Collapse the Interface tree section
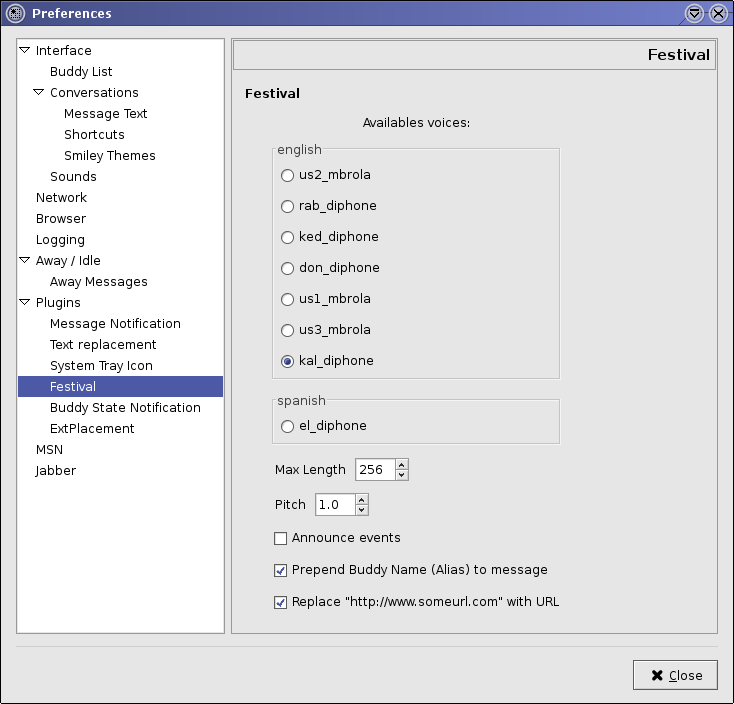The width and height of the screenshot is (734, 704). [25, 50]
